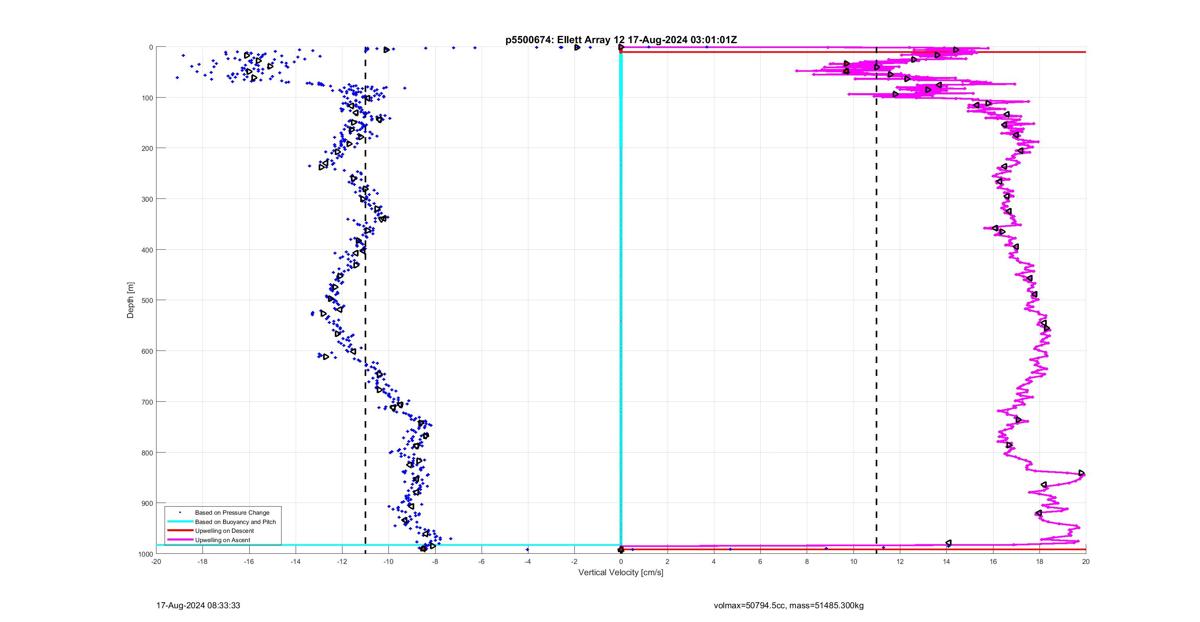Viewport: 1200px width, 622px height.
Task: Click velocity axis tick label '-20'
Action: pos(156,562)
